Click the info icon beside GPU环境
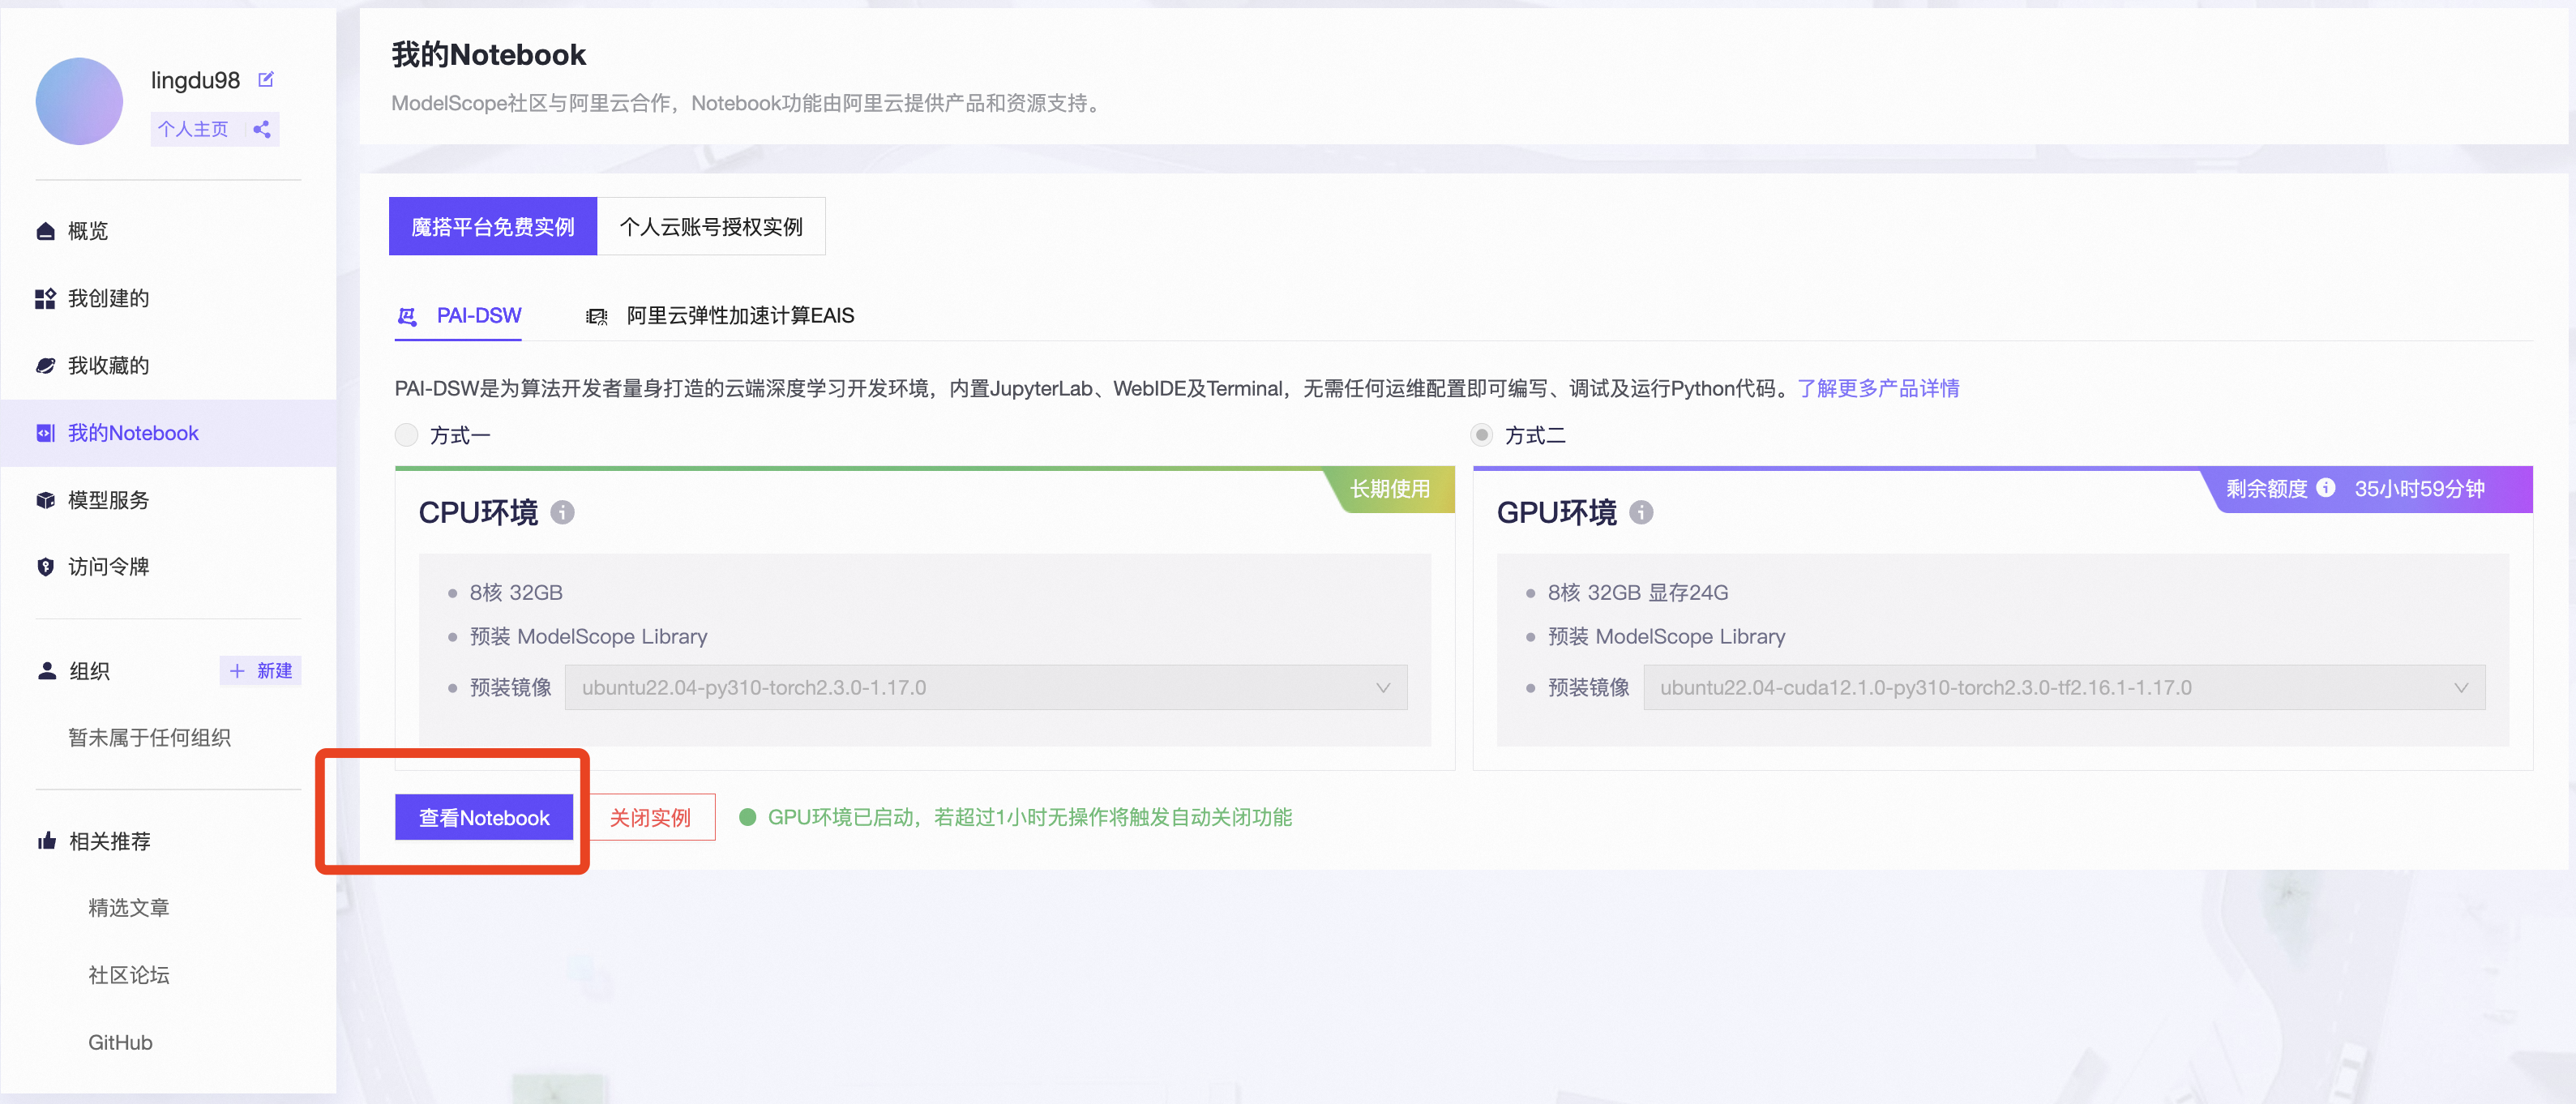The image size is (2576, 1104). [1641, 512]
